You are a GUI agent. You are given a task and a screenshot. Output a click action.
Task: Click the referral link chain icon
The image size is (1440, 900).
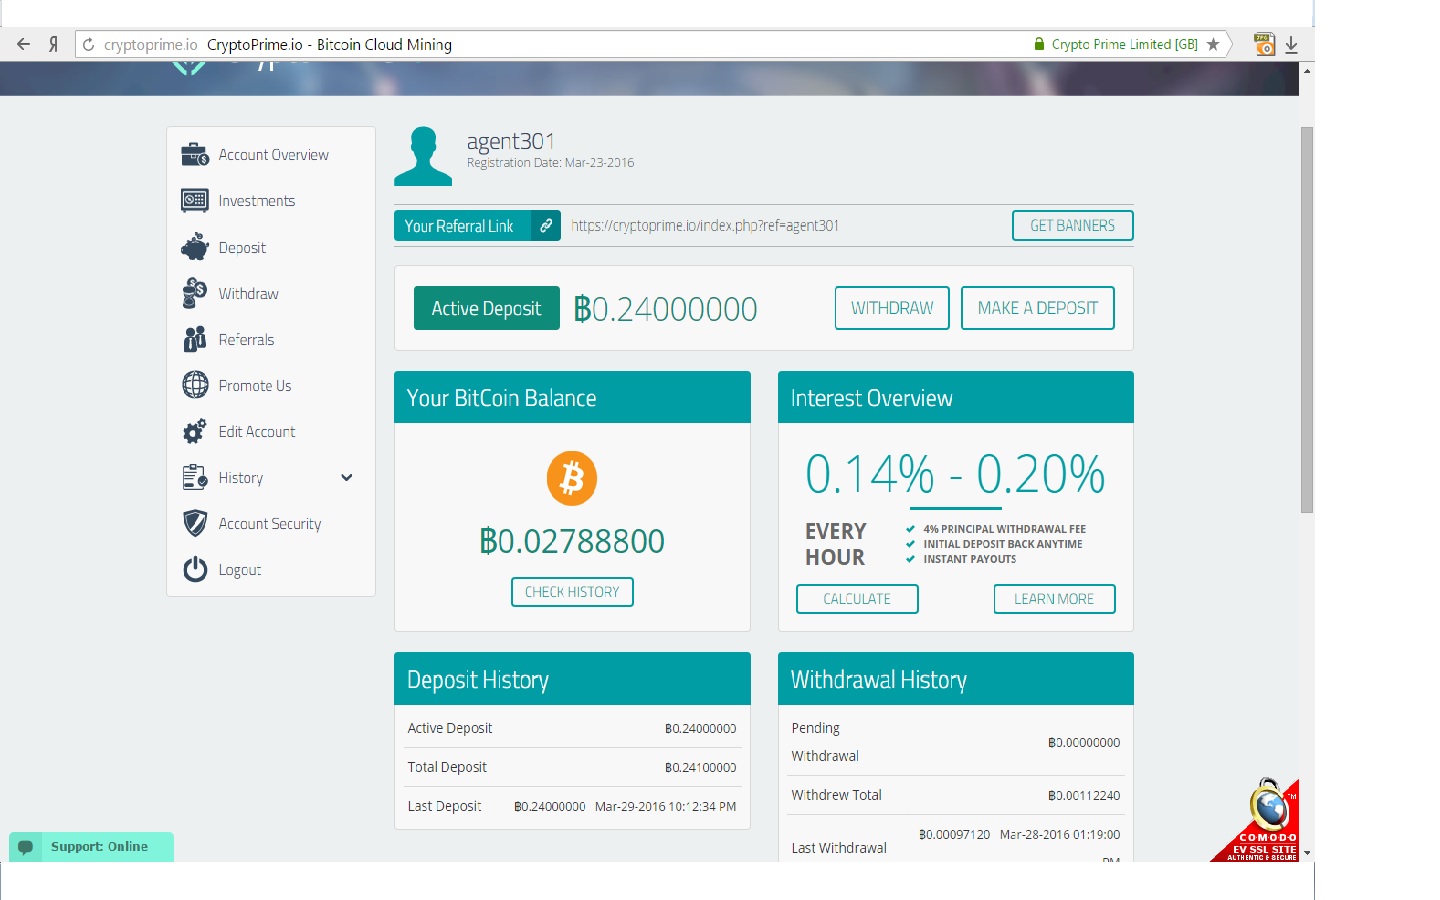(x=546, y=226)
